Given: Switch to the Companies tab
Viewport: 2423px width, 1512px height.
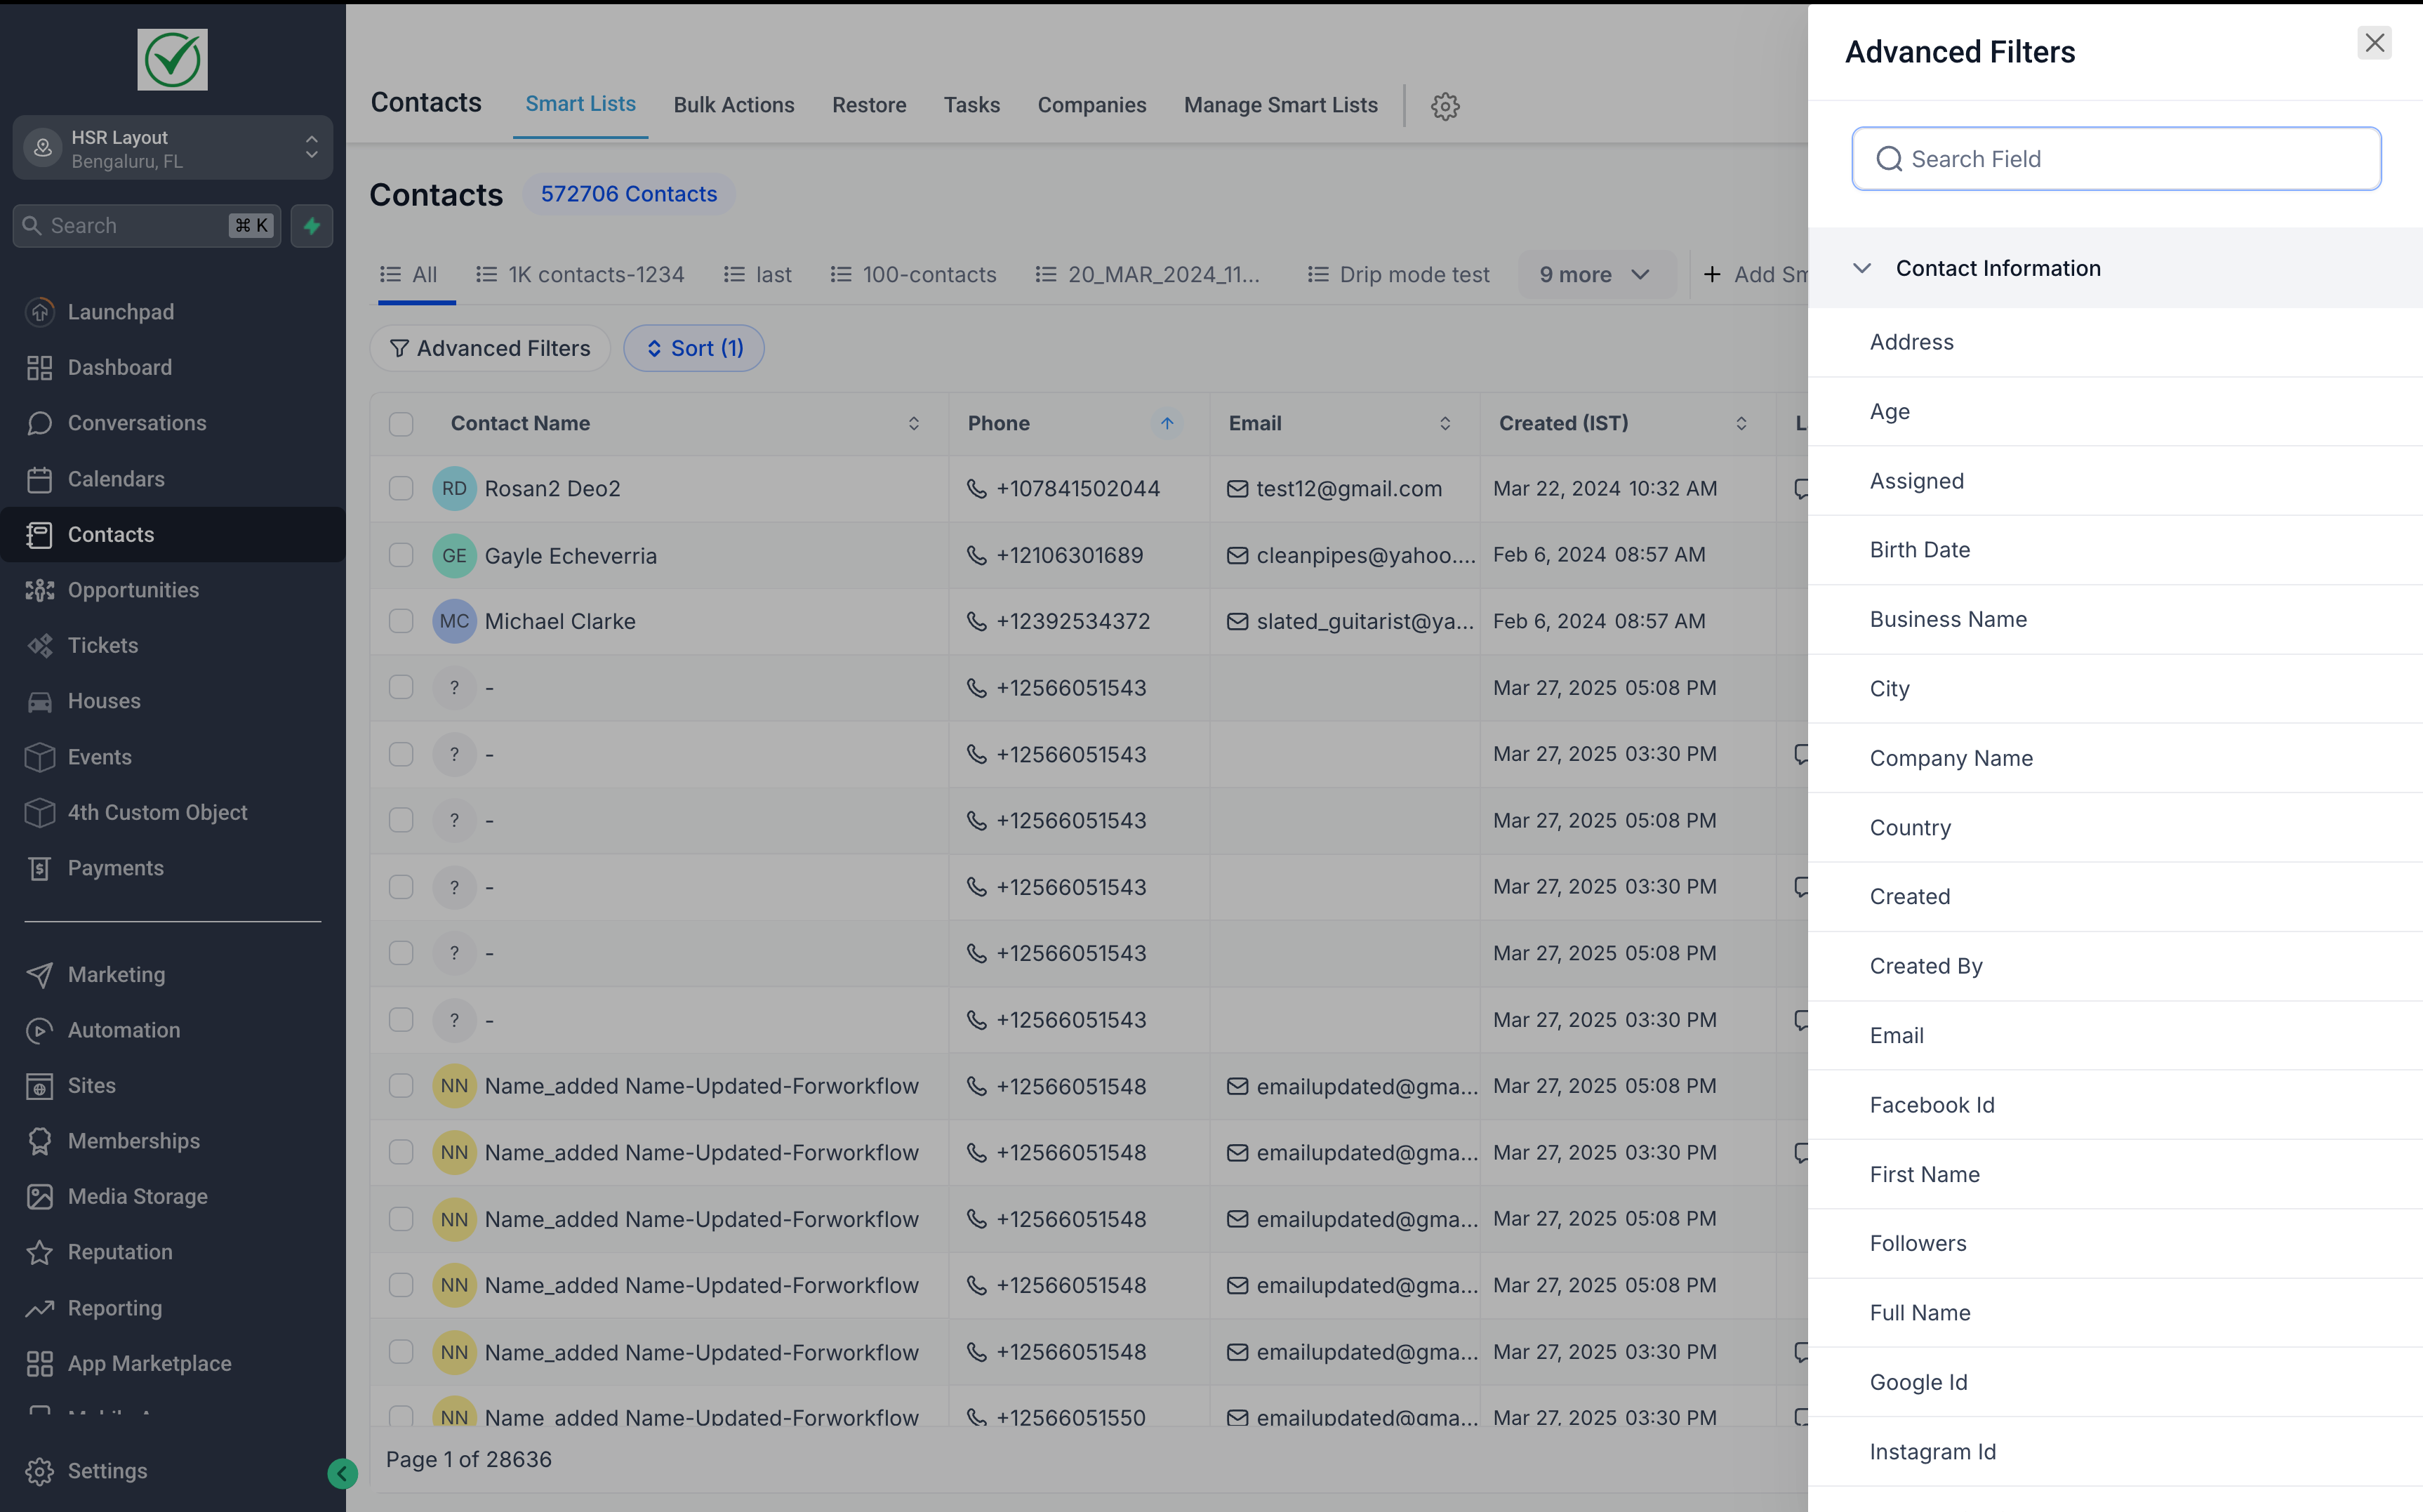Looking at the screenshot, I should tap(1092, 105).
